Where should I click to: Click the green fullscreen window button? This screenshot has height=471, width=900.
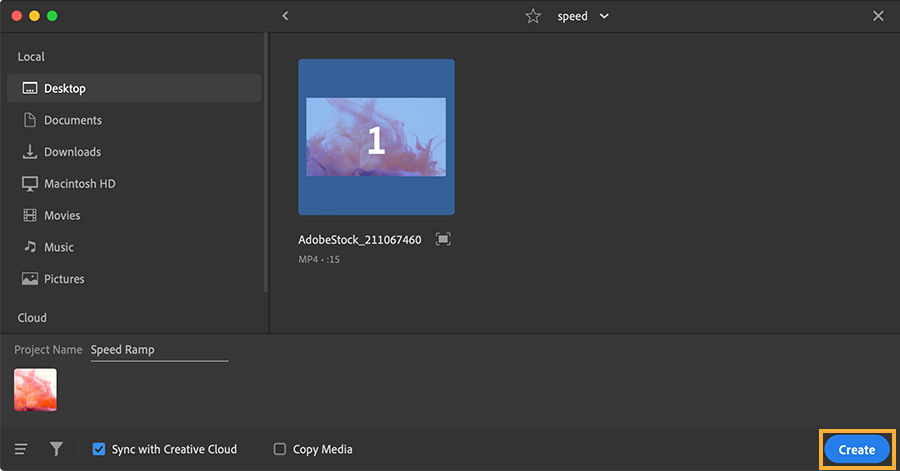[x=52, y=16]
